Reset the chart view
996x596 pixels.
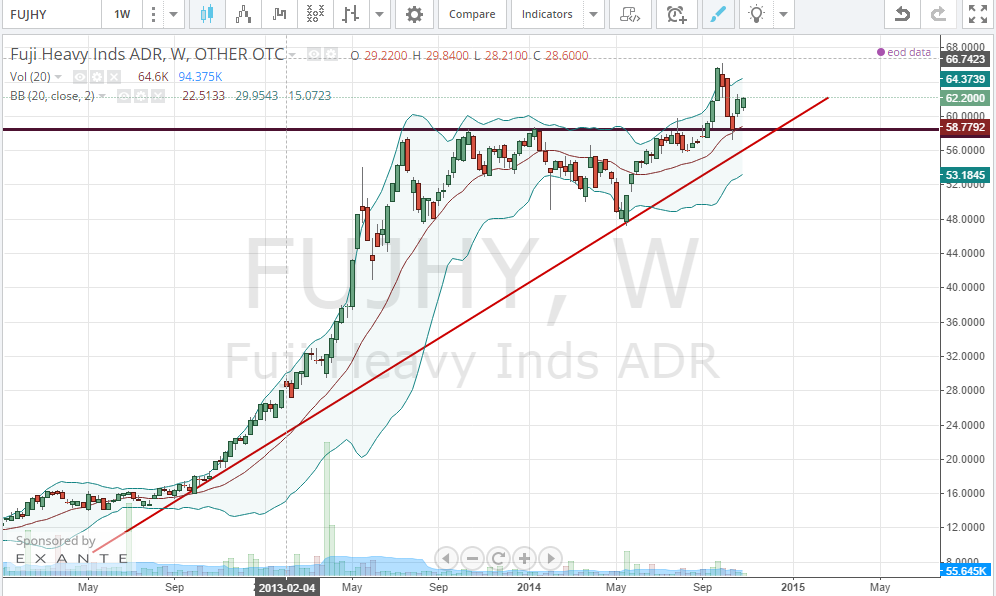pyautogui.click(x=498, y=559)
